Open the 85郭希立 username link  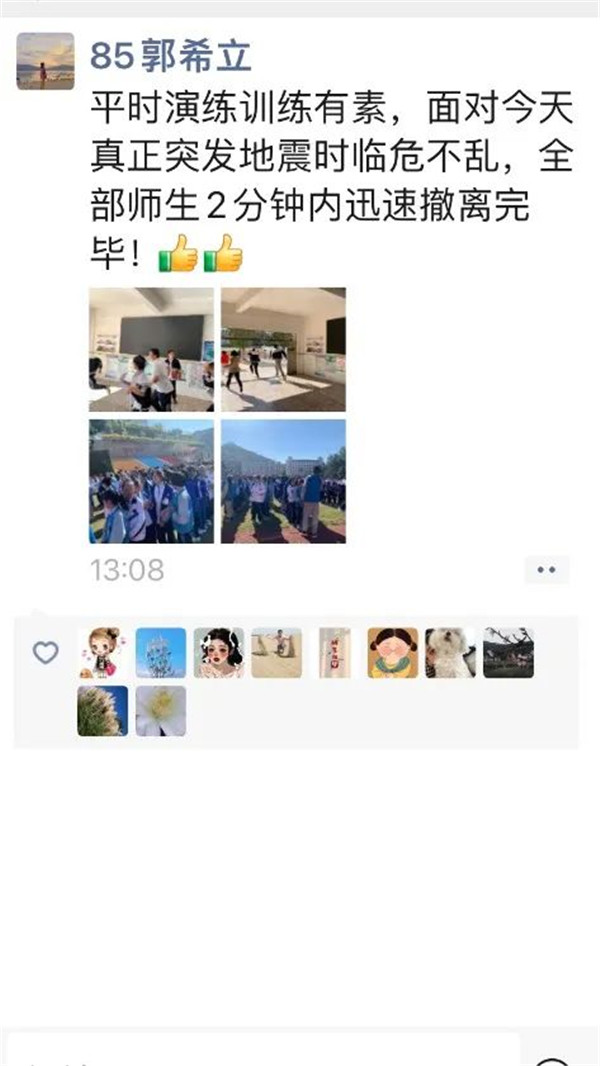point(171,56)
